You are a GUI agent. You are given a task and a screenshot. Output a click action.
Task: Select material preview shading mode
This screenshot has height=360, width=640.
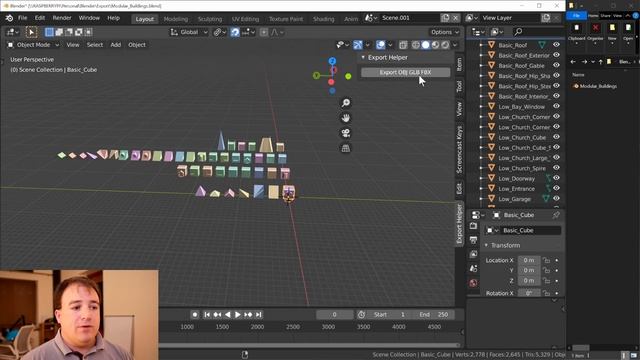(x=435, y=45)
